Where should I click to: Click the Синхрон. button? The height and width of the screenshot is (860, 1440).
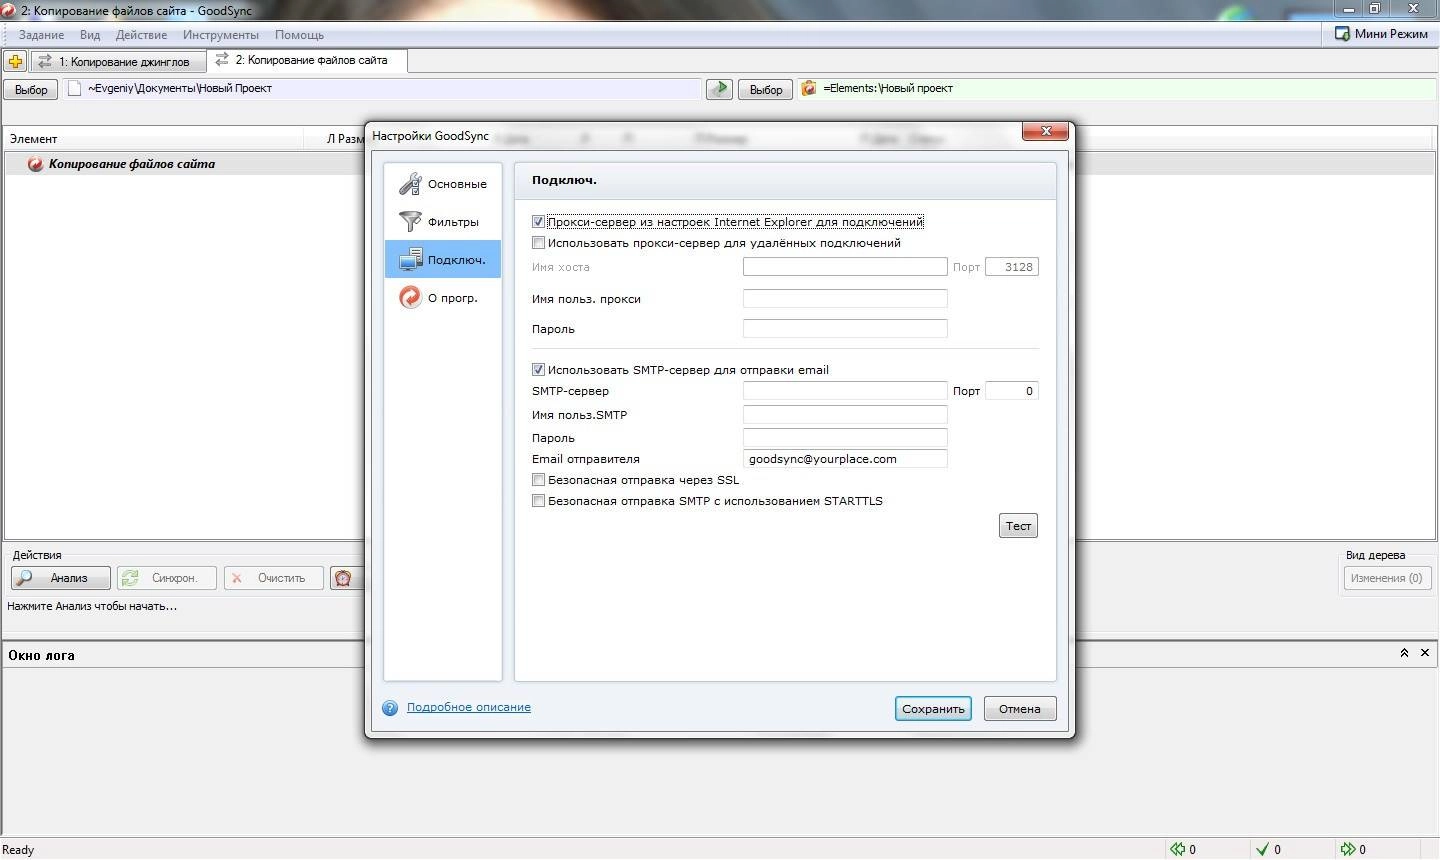(x=166, y=578)
